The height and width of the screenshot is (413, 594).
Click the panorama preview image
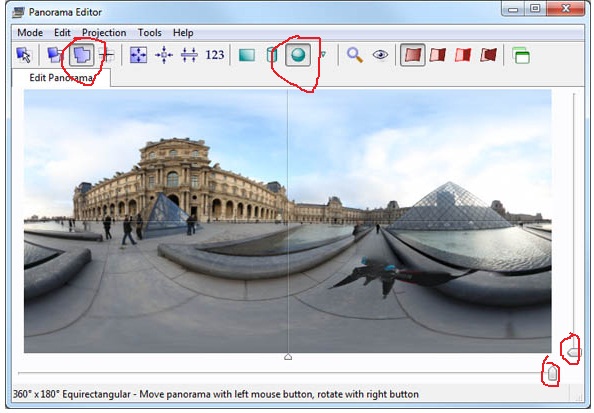[288, 221]
